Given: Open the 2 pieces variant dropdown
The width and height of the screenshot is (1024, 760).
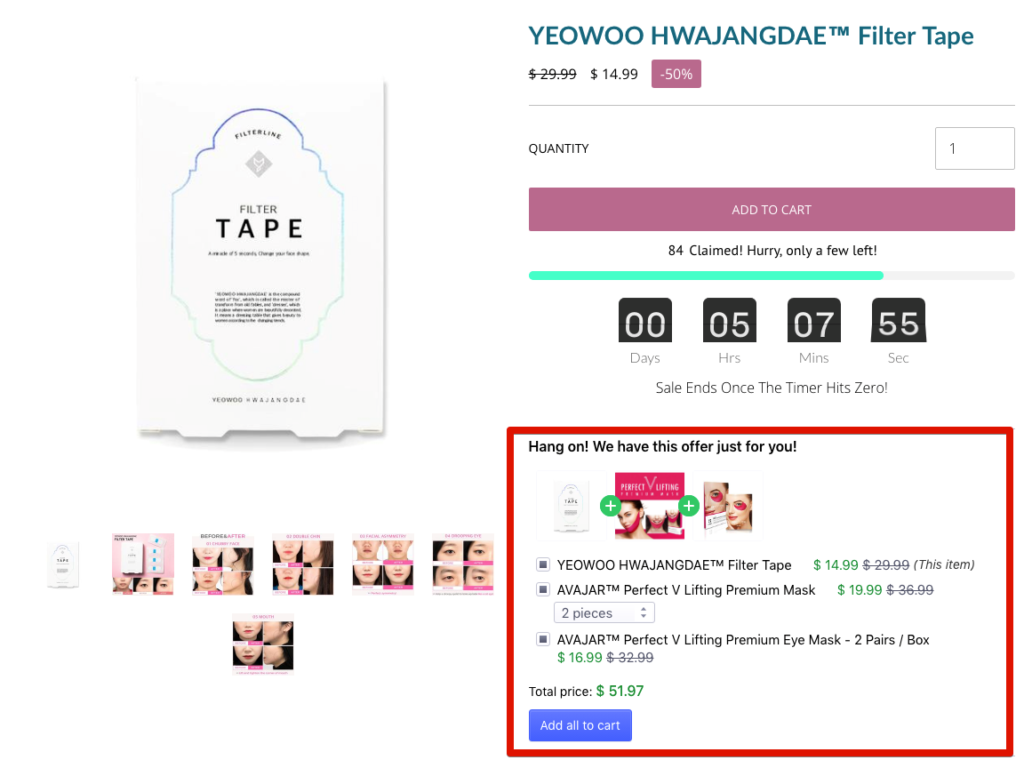Looking at the screenshot, I should point(604,612).
